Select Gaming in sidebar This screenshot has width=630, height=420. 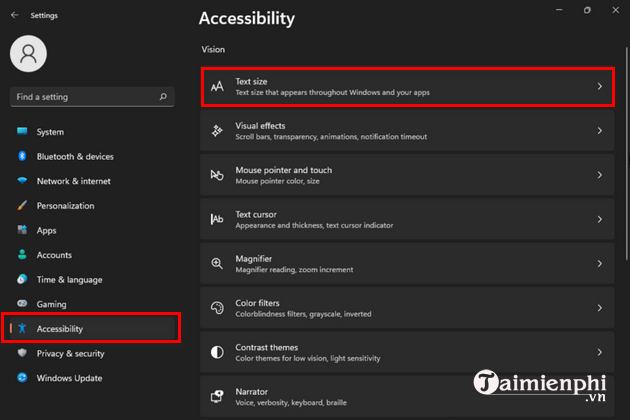click(x=92, y=304)
